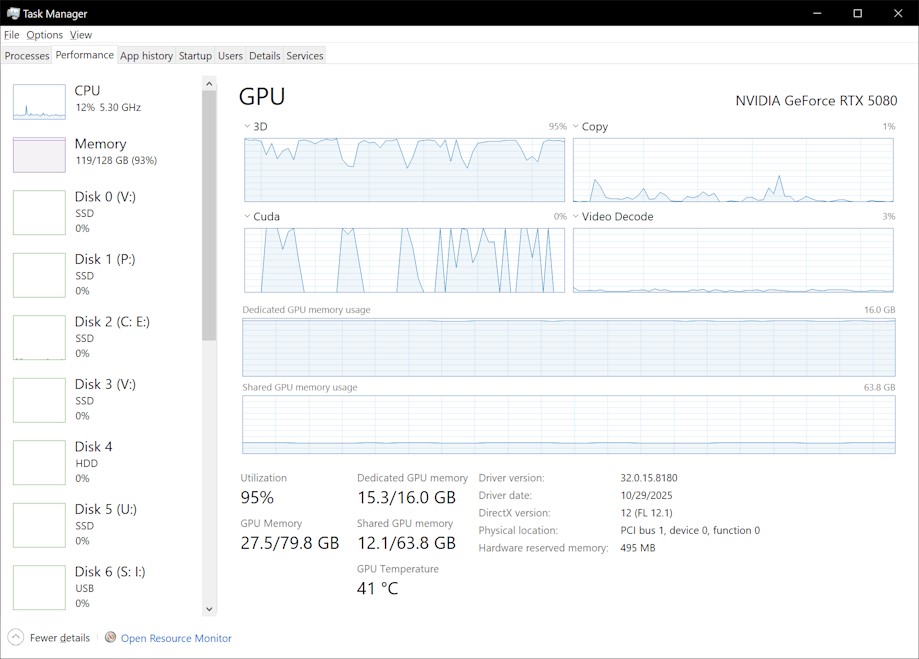Select the Disk 0 (V:) thumbnail graph
This screenshot has width=919, height=659.
click(x=39, y=212)
